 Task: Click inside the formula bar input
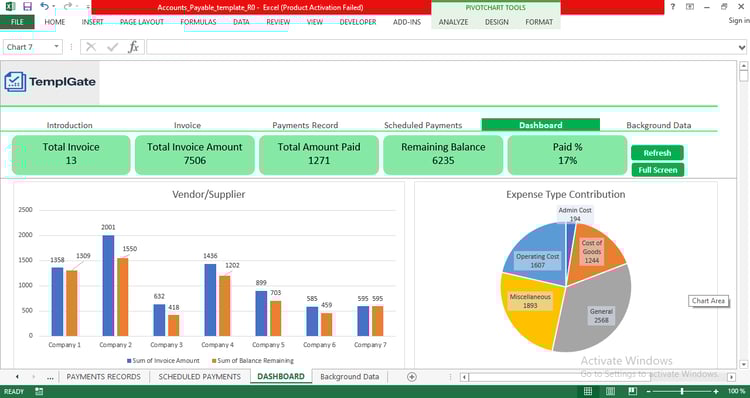tap(441, 47)
